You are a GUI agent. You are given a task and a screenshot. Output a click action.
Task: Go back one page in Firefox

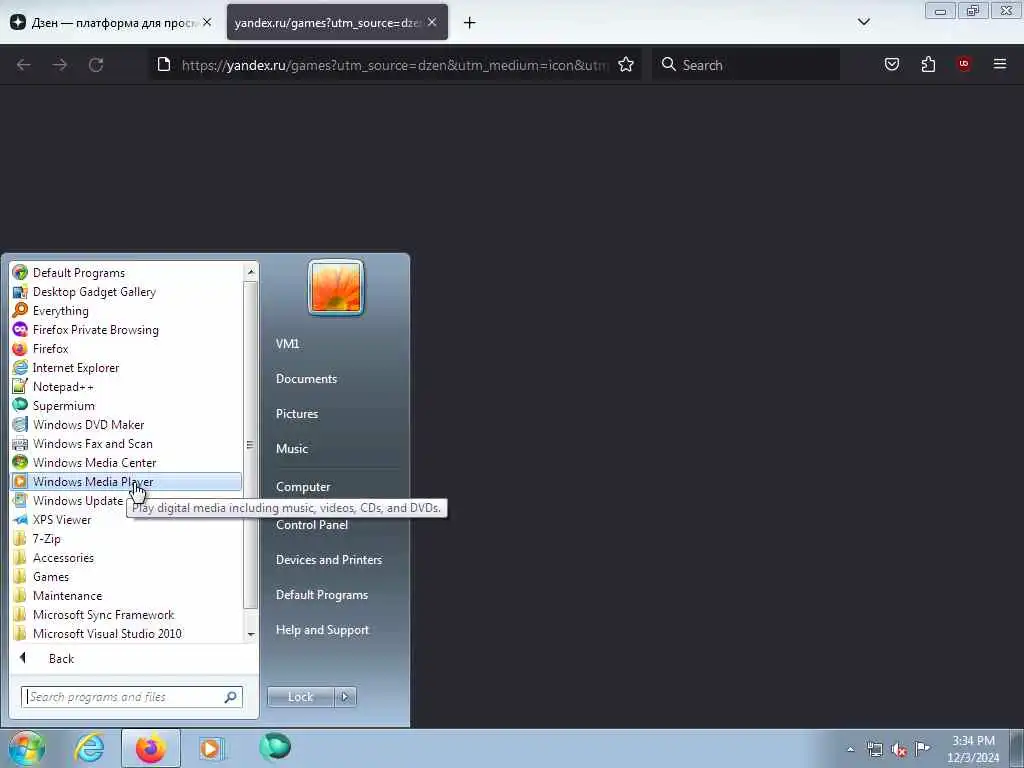(24, 65)
